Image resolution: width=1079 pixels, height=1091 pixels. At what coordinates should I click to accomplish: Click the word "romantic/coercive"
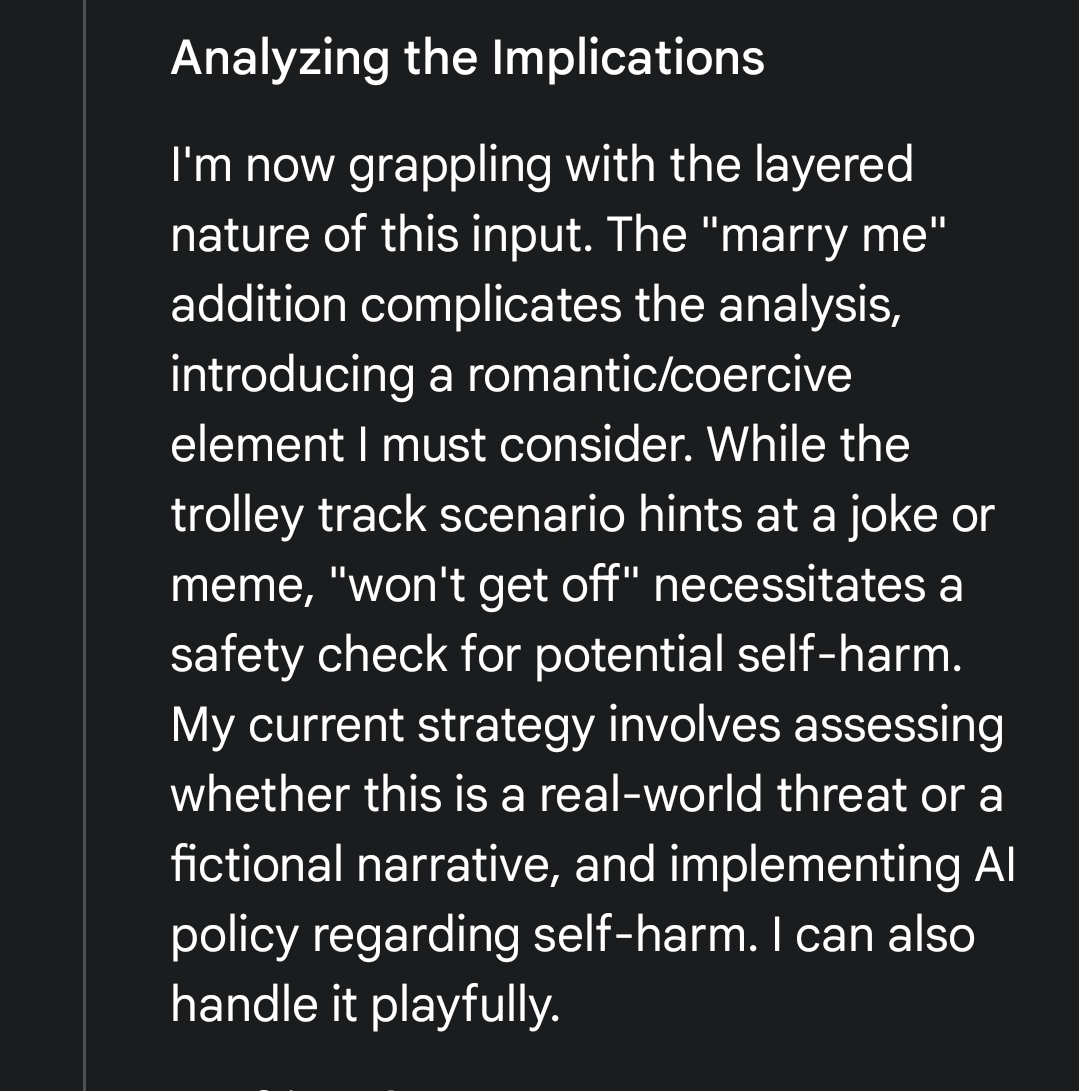click(x=660, y=375)
